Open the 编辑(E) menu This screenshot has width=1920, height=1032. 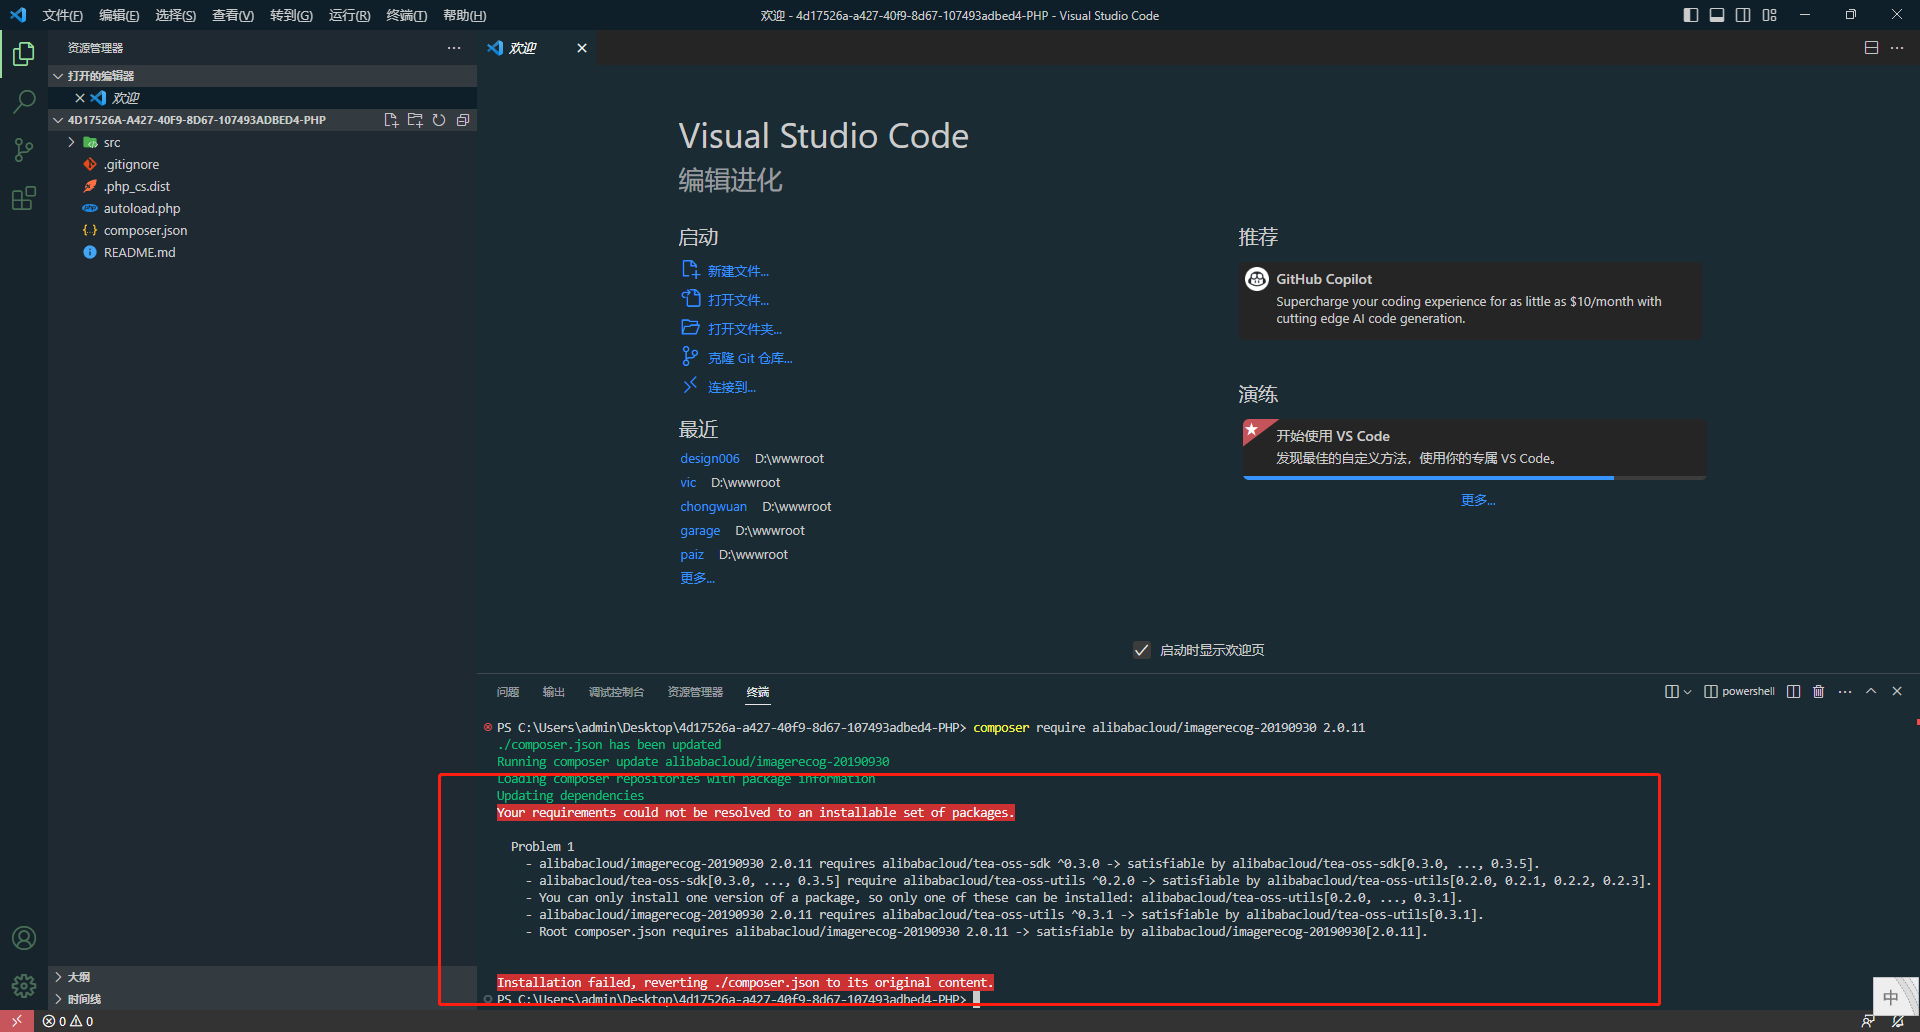(119, 15)
